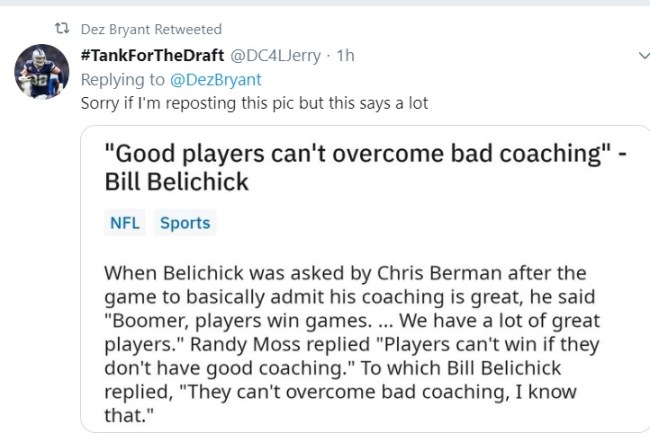Open the Dez Bryant Retweeted link
Screen dimensions: 650x442
151,29
